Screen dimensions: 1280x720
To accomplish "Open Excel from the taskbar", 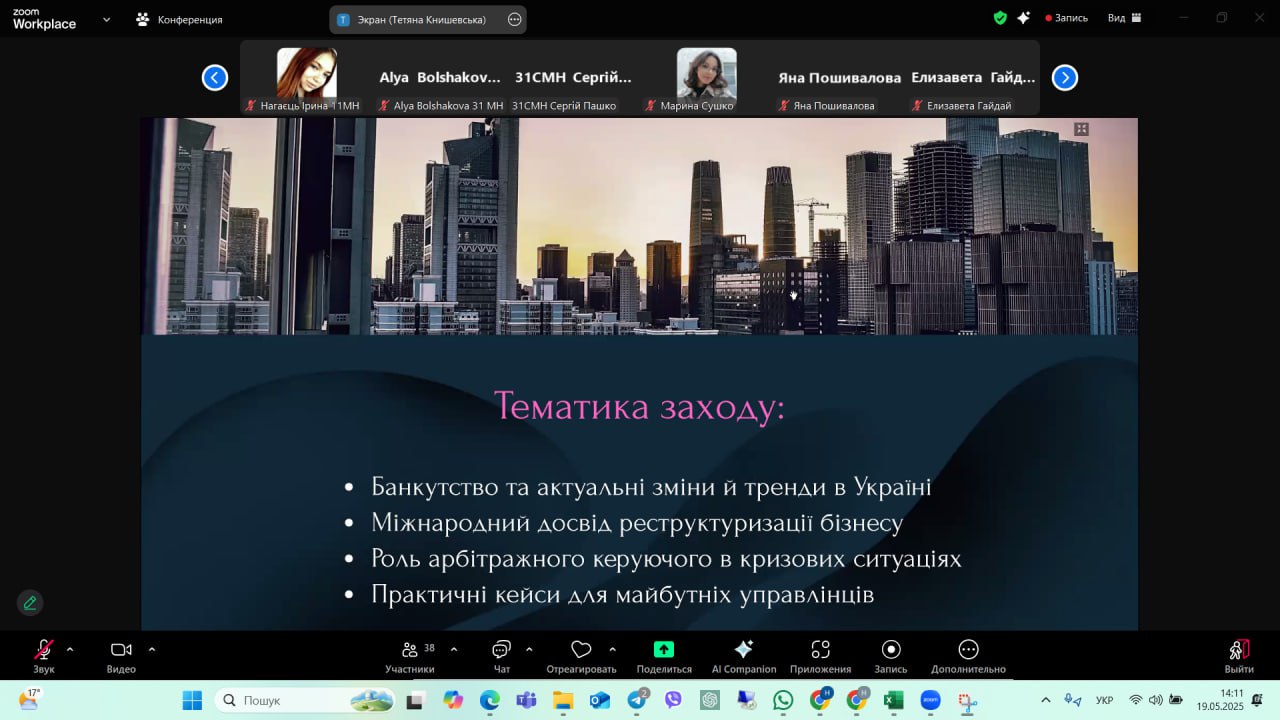I will (x=893, y=701).
